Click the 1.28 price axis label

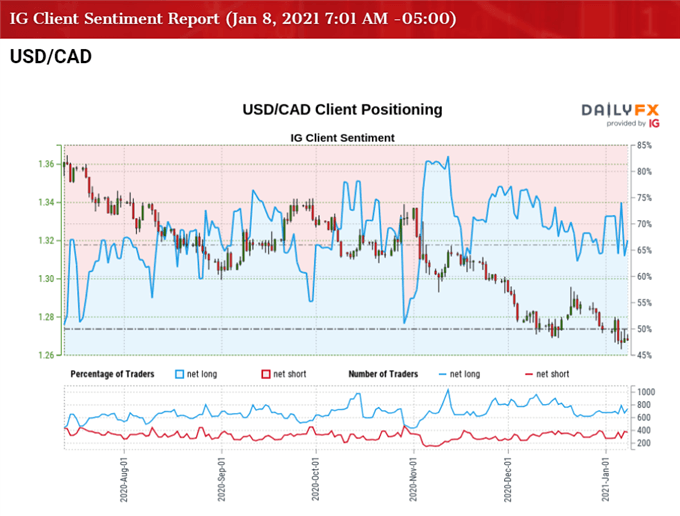[x=46, y=317]
